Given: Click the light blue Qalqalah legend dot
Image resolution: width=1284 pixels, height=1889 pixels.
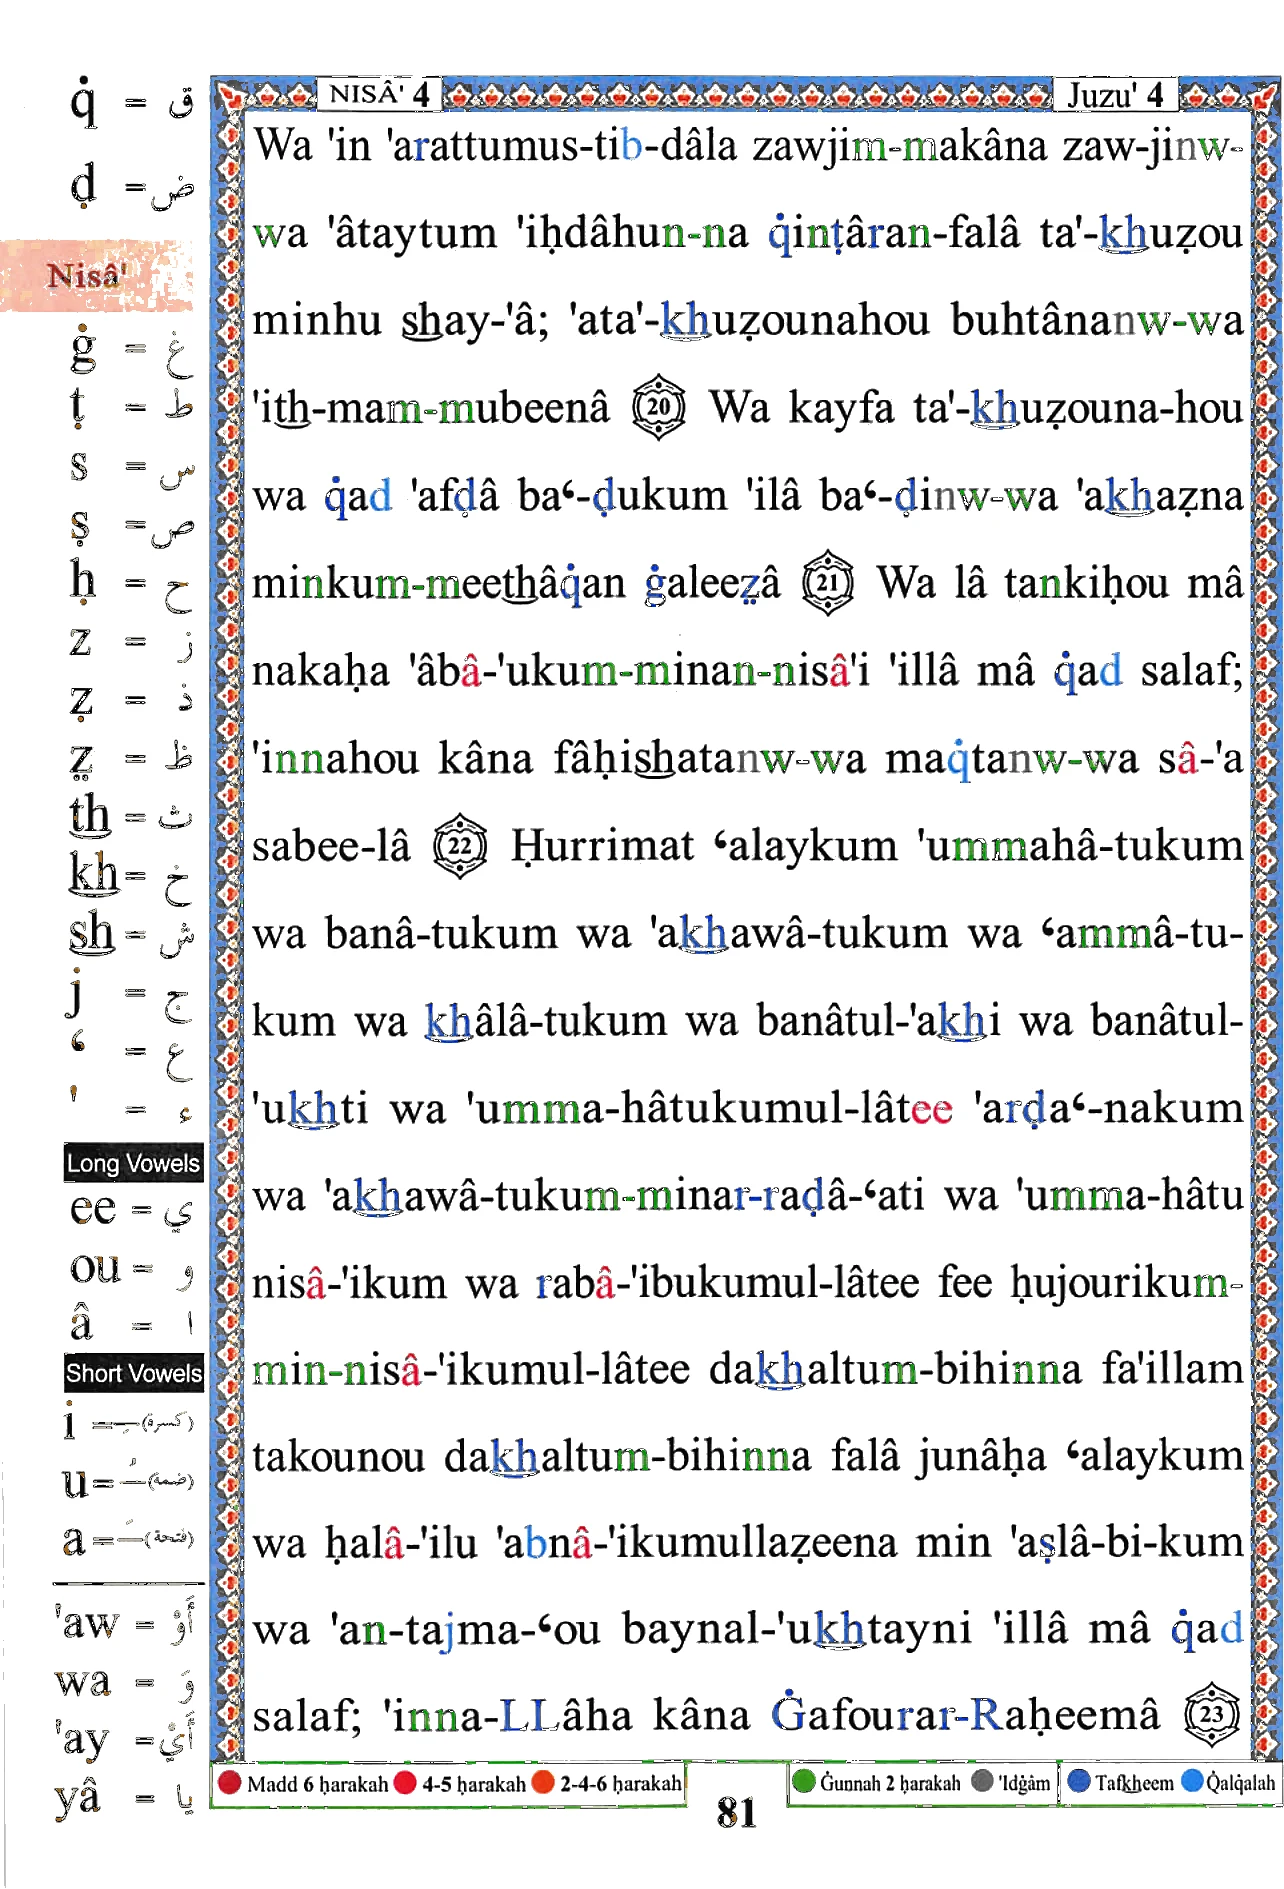Looking at the screenshot, I should (1192, 1781).
